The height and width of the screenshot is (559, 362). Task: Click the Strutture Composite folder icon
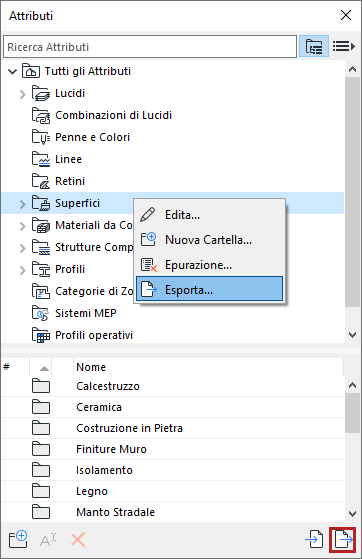[x=41, y=247]
